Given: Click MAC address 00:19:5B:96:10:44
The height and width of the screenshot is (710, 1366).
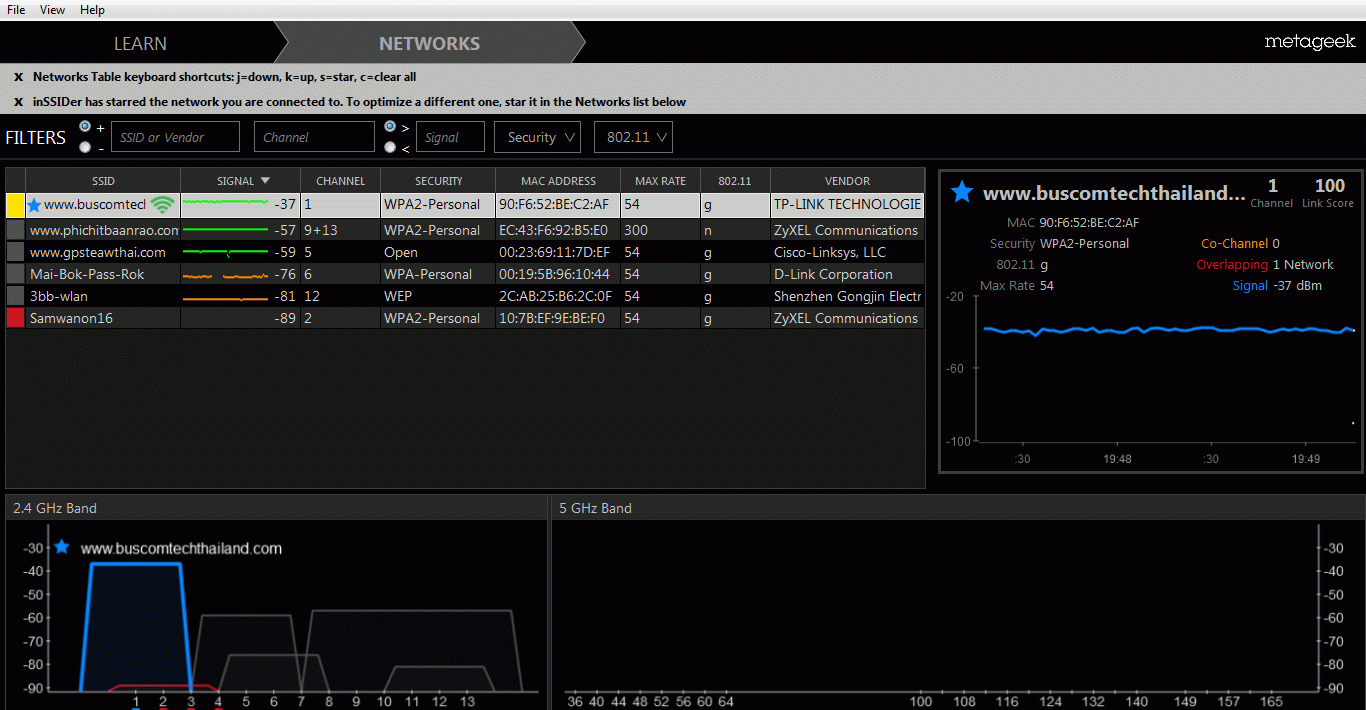Looking at the screenshot, I should (558, 274).
